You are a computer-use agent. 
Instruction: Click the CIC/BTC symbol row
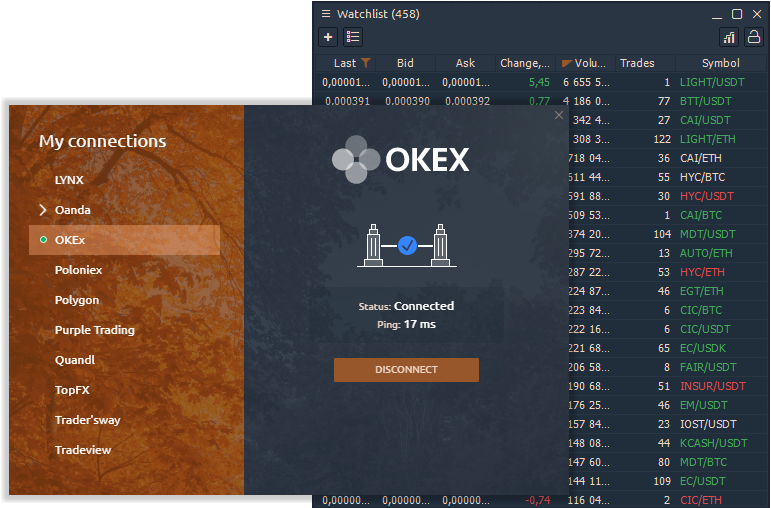pos(701,310)
